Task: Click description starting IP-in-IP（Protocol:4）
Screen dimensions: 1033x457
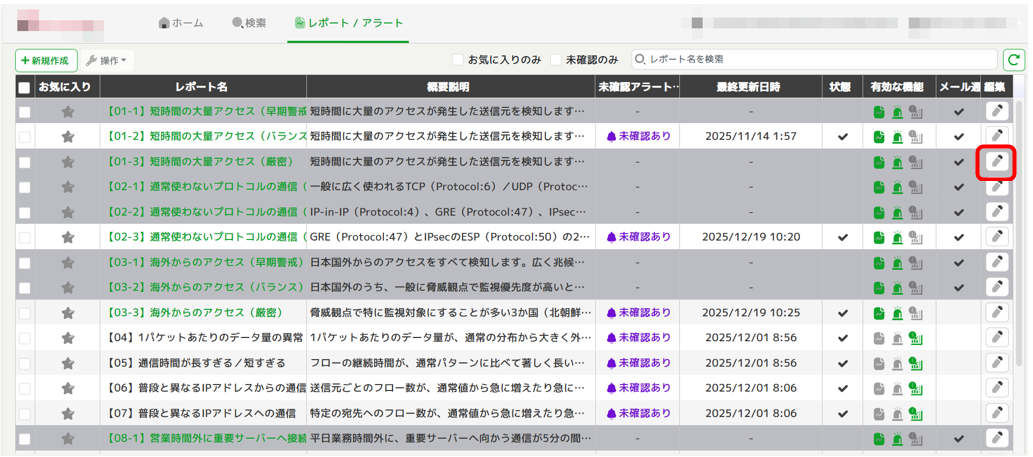Action: pyautogui.click(x=448, y=212)
